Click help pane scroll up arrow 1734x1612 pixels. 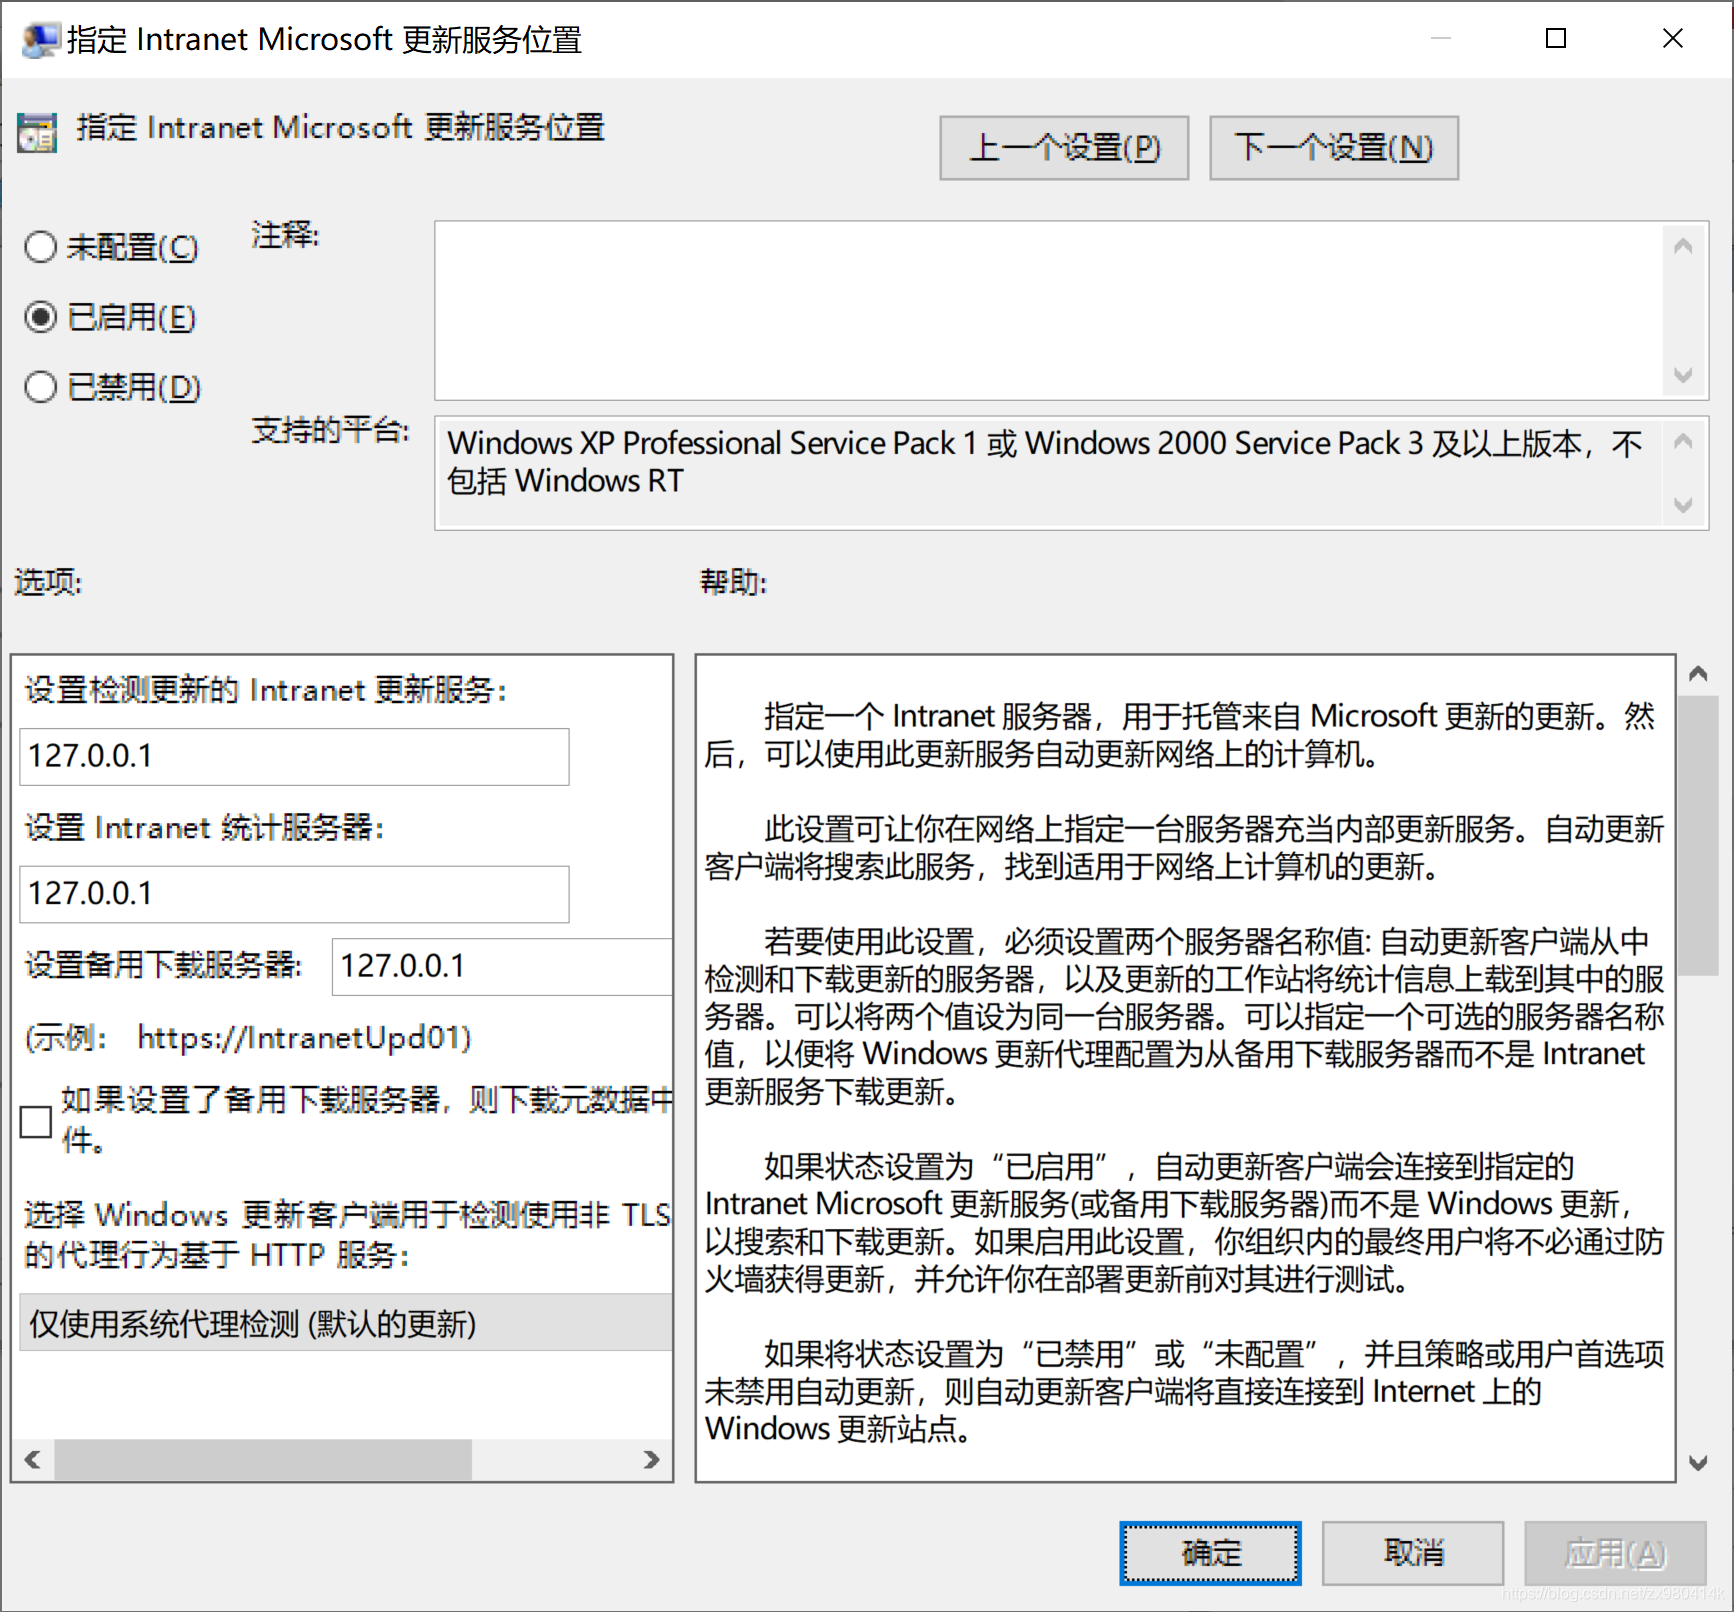click(1698, 673)
